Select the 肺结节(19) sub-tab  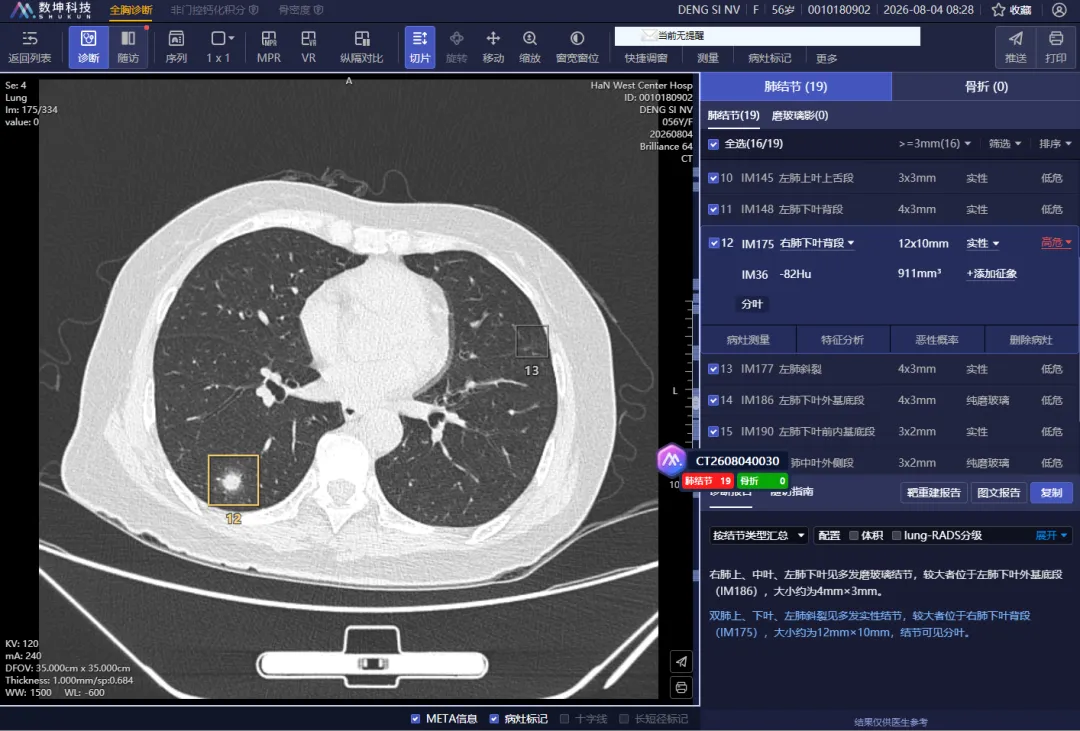(x=734, y=115)
